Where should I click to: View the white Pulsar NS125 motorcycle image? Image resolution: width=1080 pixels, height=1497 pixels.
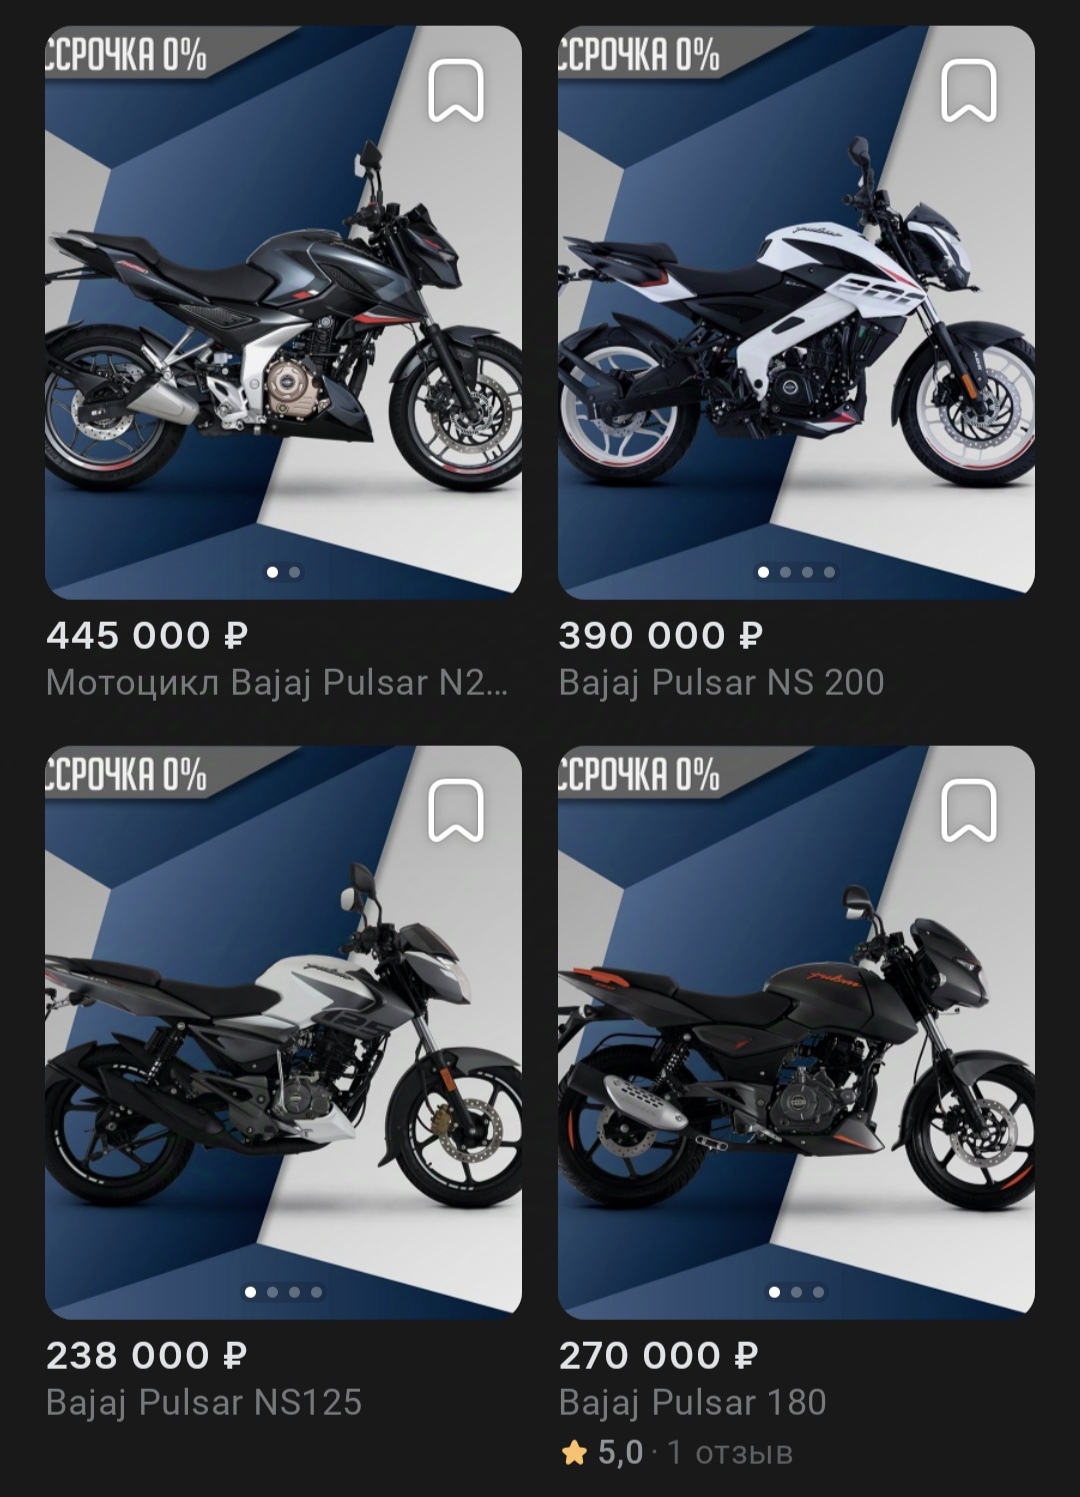coord(283,1032)
